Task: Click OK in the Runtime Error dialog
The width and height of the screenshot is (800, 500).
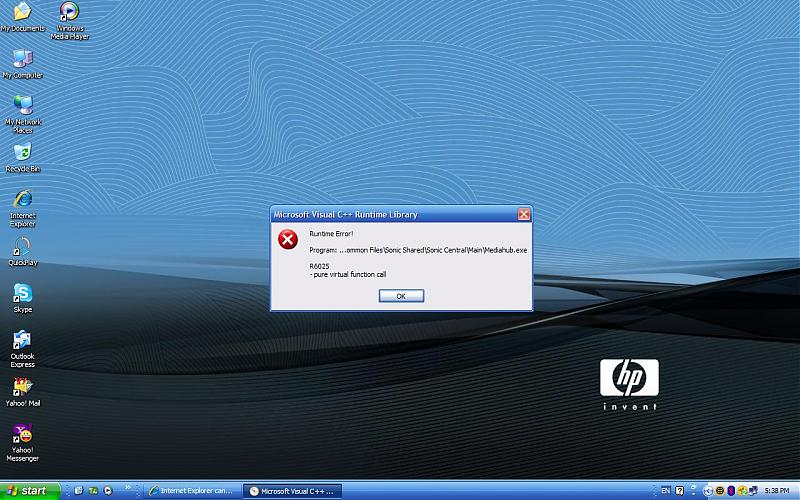Action: (401, 296)
